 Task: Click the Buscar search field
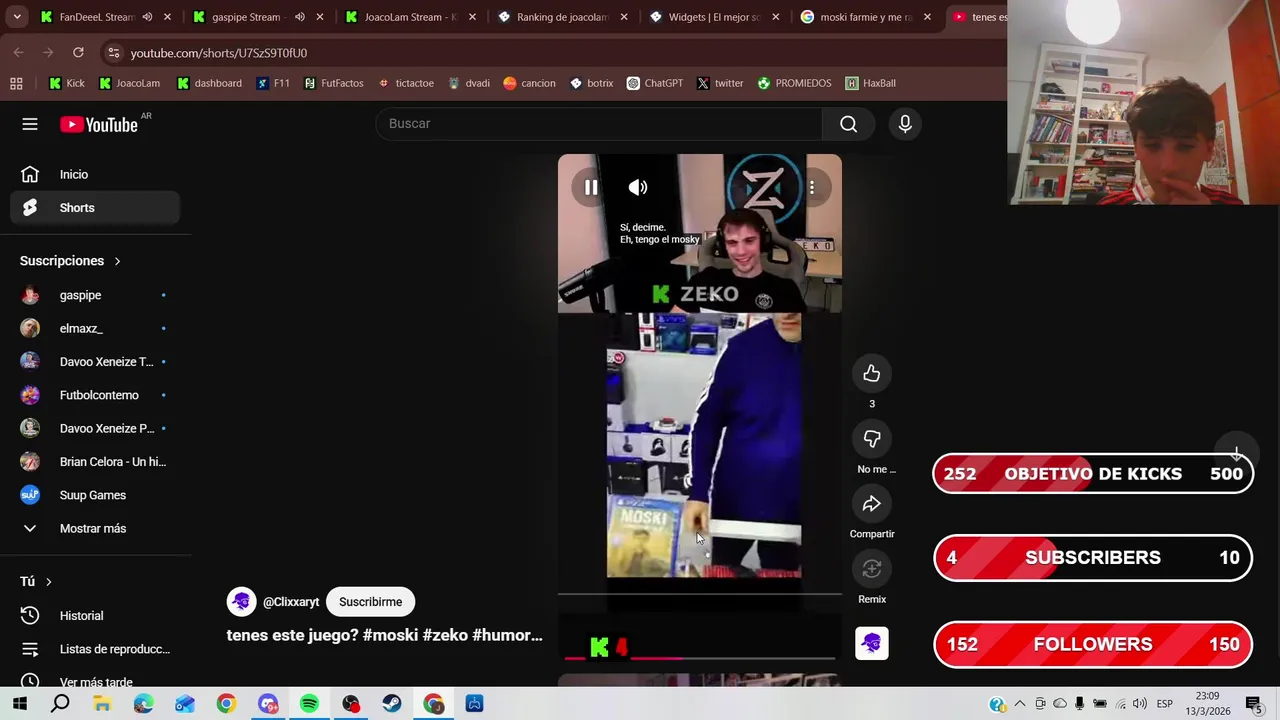coord(598,123)
